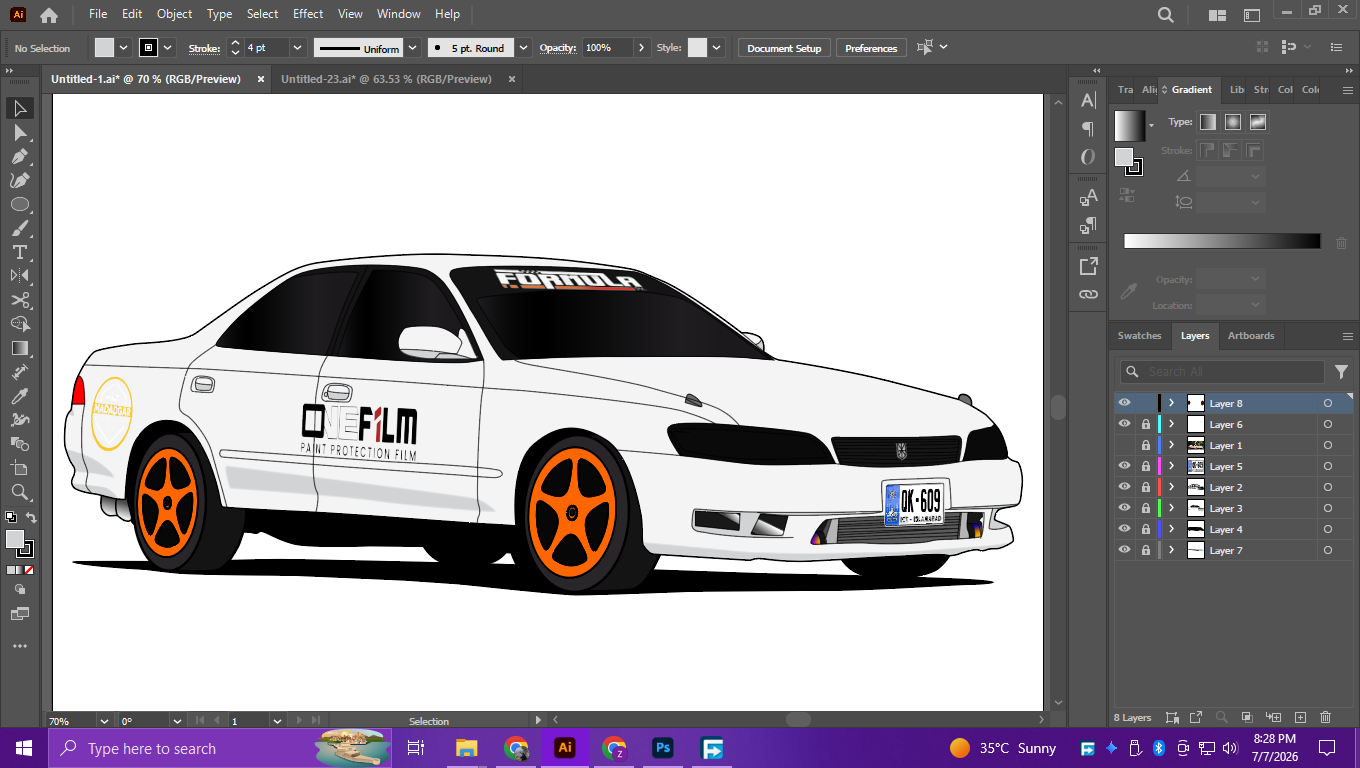
Task: Choose the Reflect tool
Action: coord(19,276)
